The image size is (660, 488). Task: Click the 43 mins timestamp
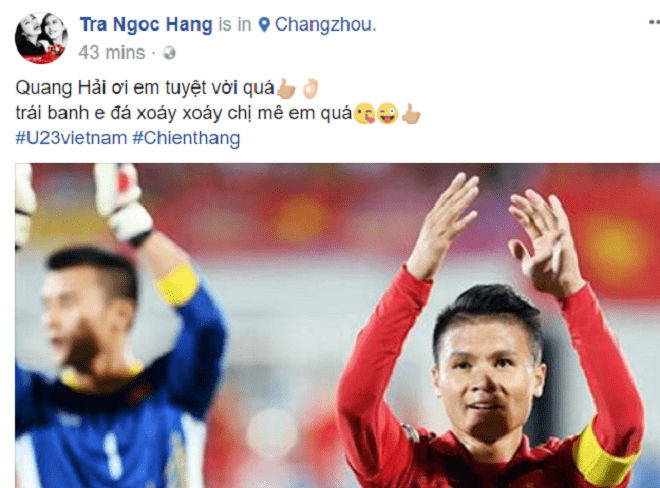click(x=112, y=53)
